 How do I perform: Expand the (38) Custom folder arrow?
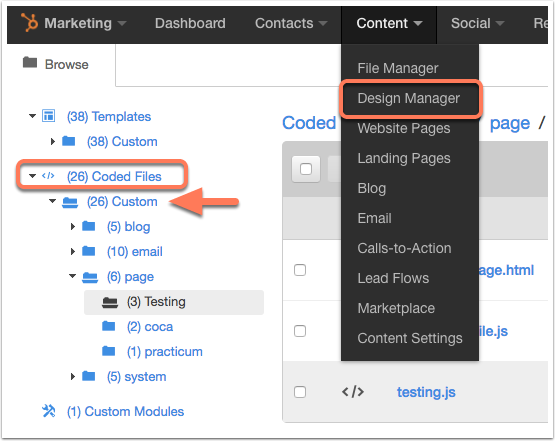click(x=53, y=141)
